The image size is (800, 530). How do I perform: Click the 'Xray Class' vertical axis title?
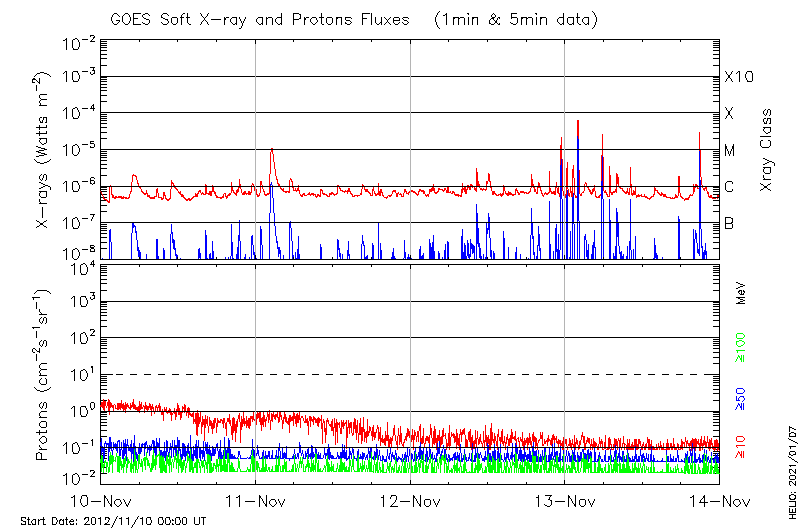767,150
